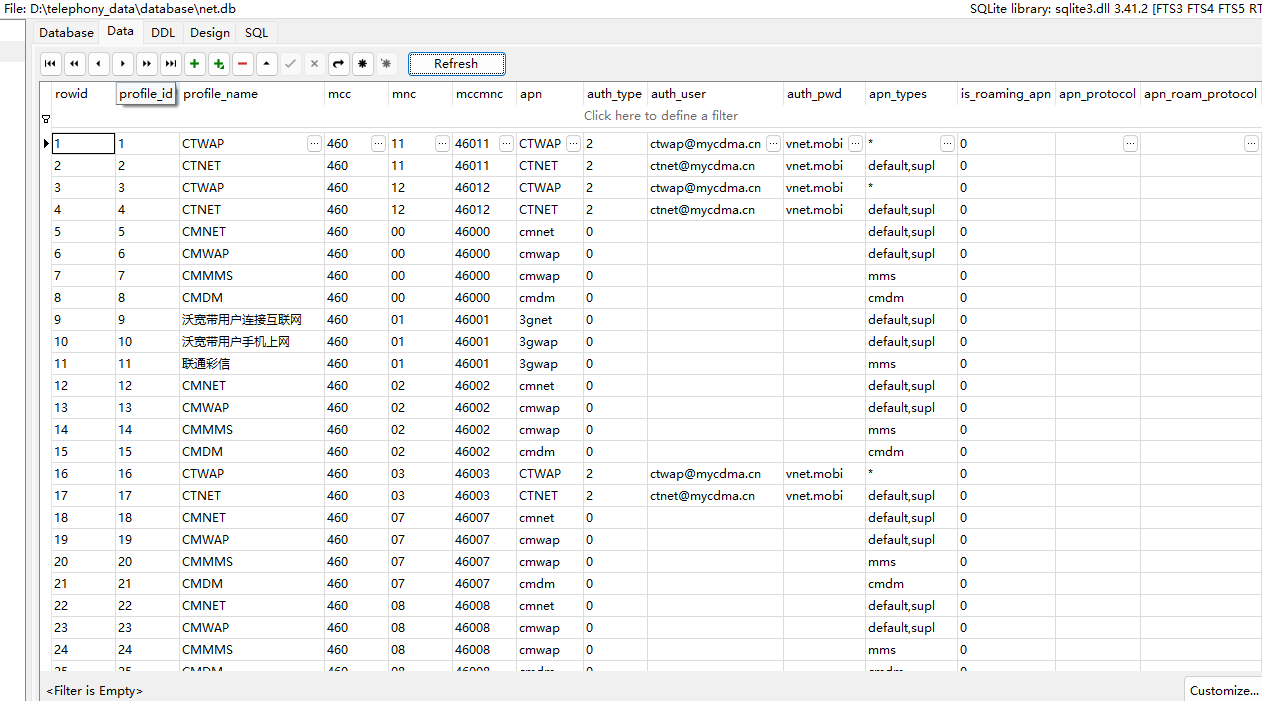
Task: Save a bookmark with the black asterisk
Action: 363,64
